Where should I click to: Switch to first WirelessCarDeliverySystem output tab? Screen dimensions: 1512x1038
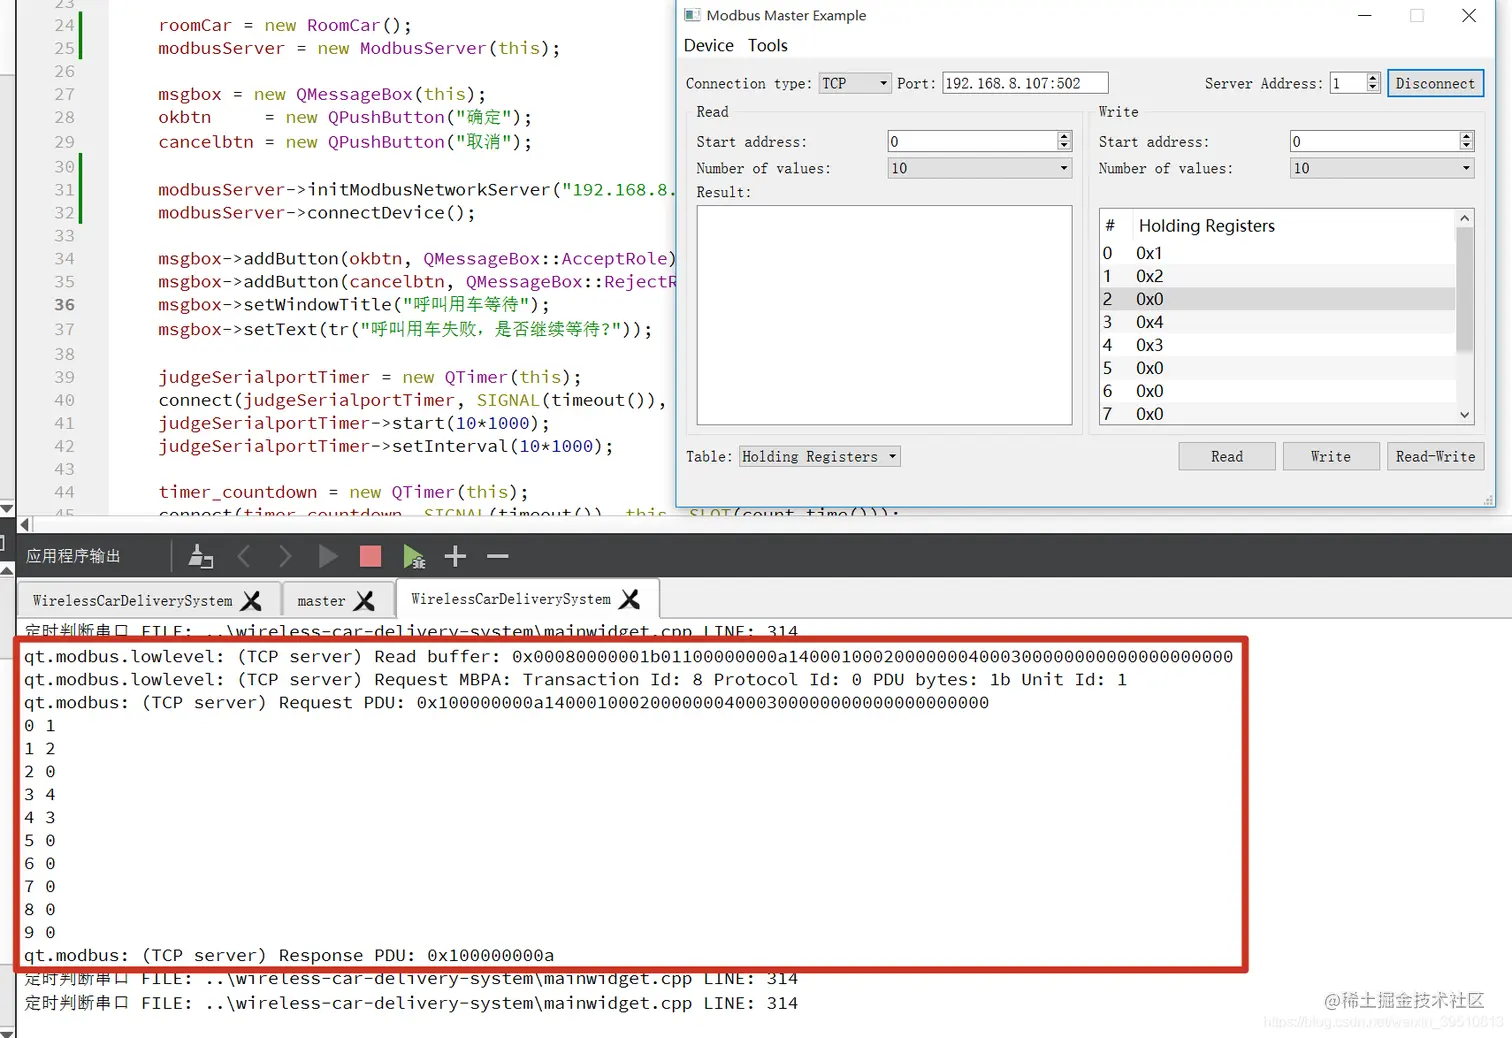[132, 601]
